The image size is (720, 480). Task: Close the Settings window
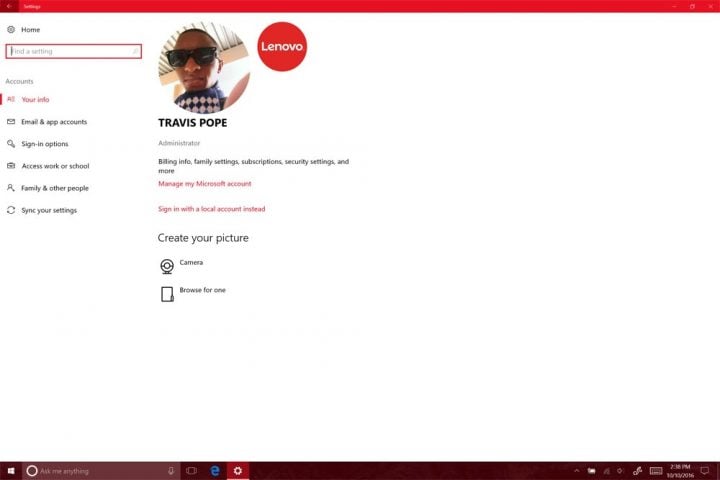[710, 6]
